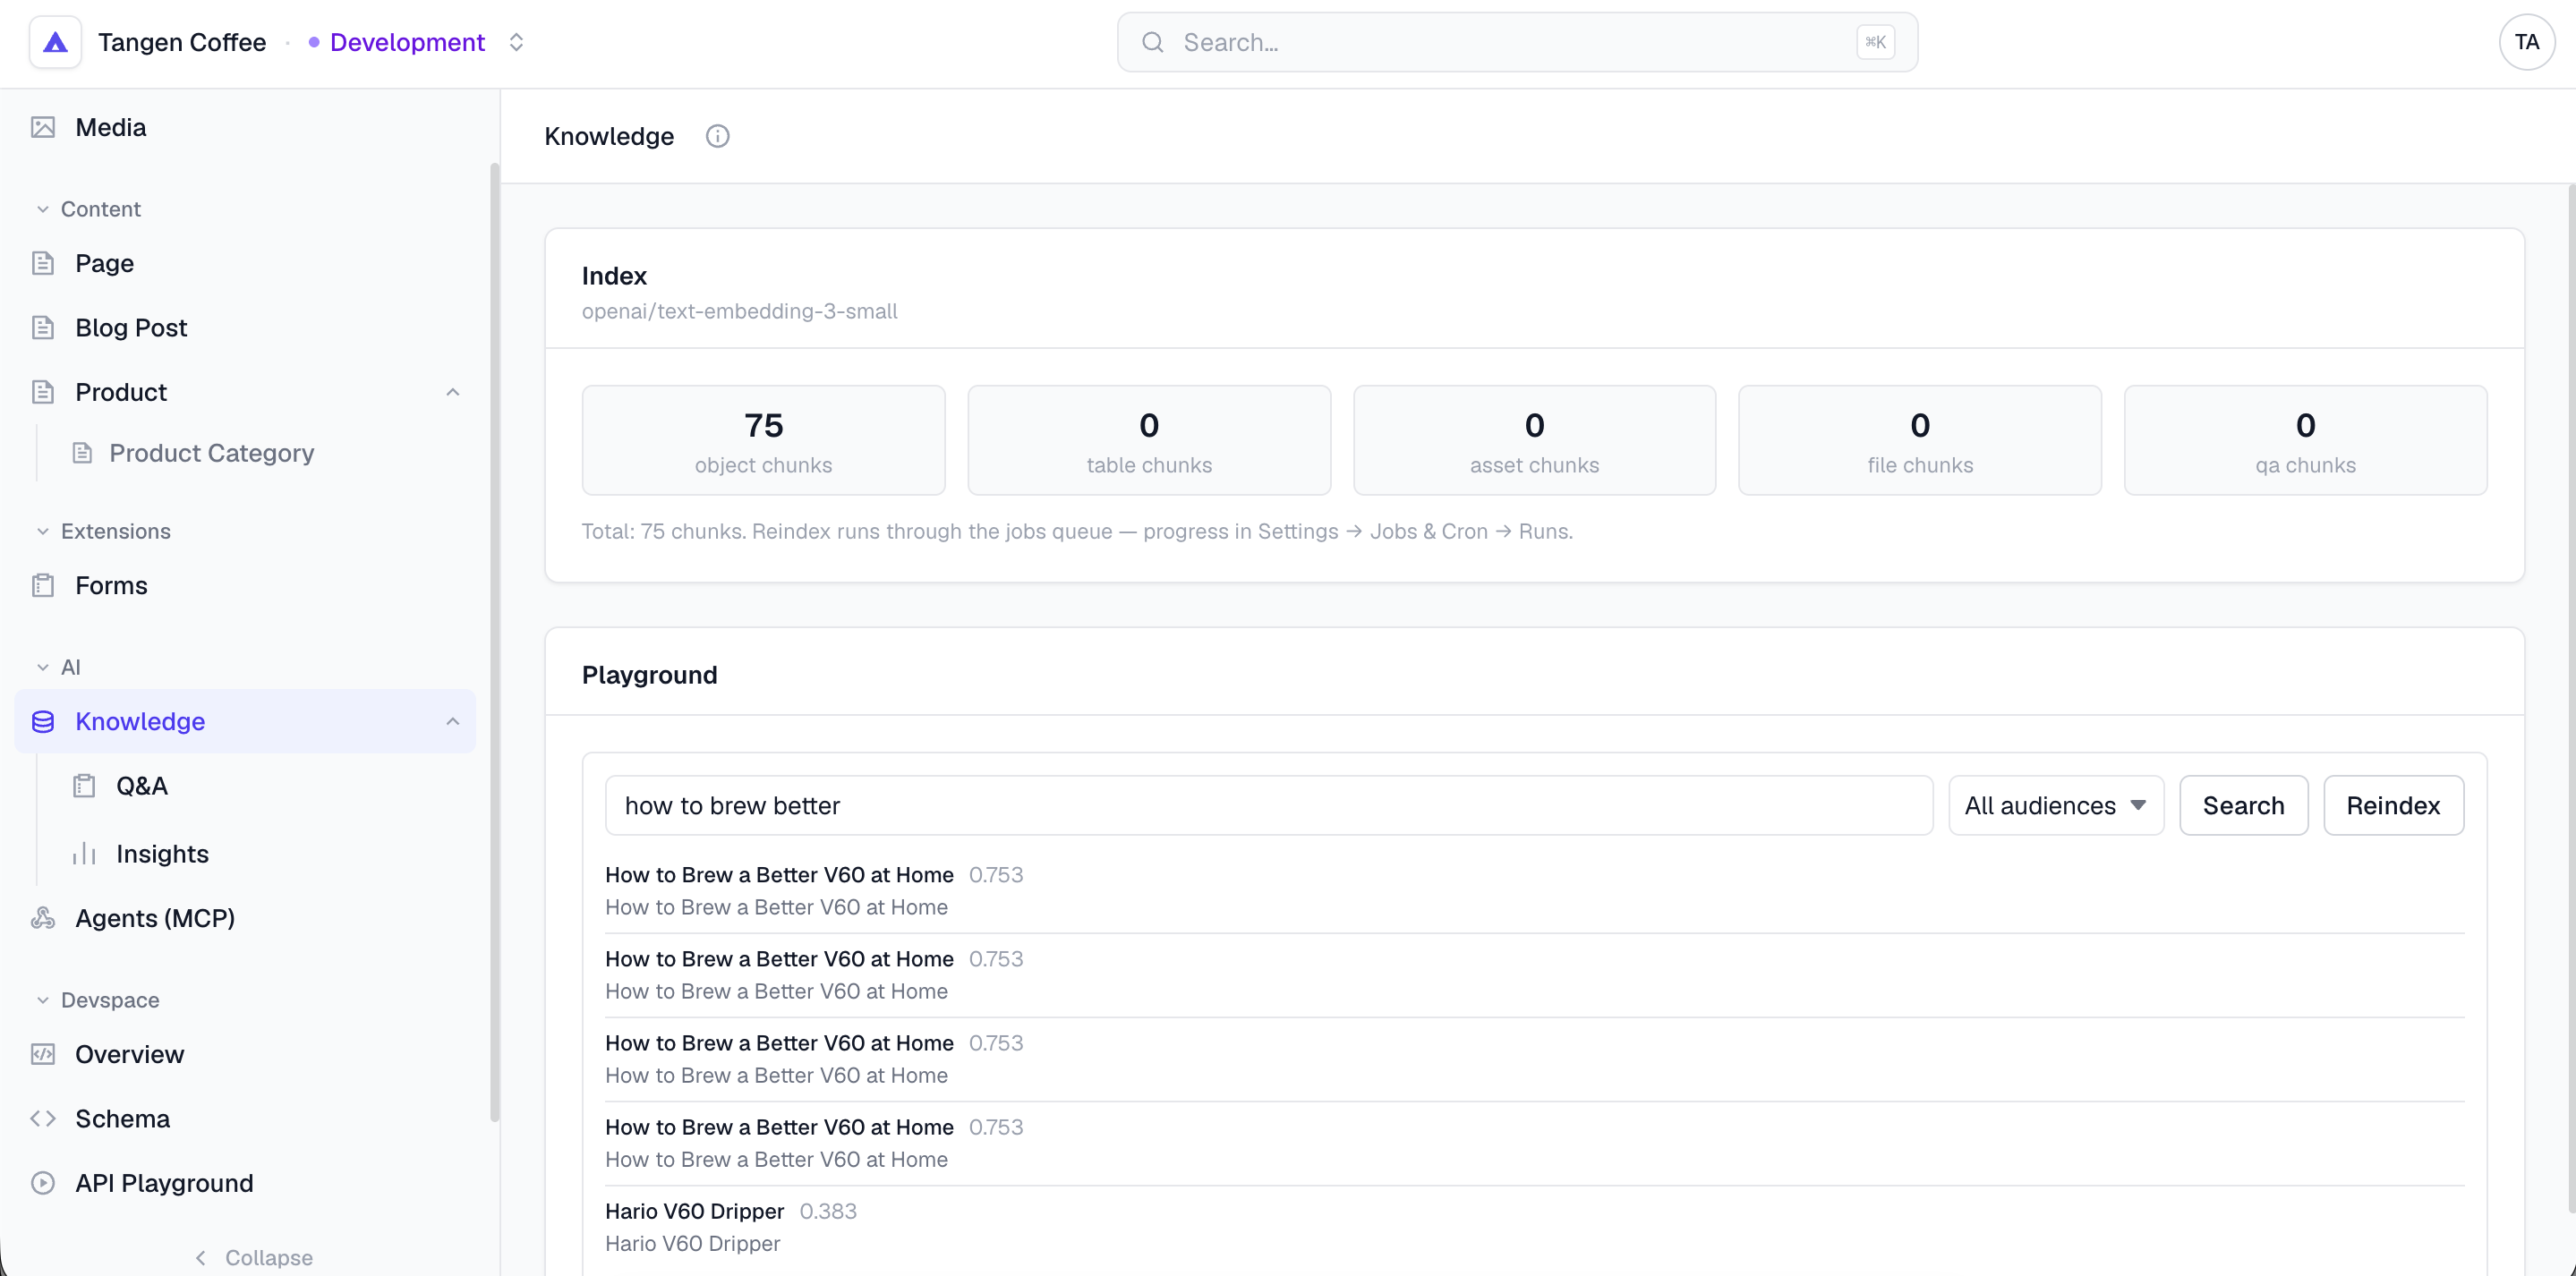Image resolution: width=2576 pixels, height=1276 pixels.
Task: Collapse the Knowledge submenu chevron
Action: [x=453, y=721]
